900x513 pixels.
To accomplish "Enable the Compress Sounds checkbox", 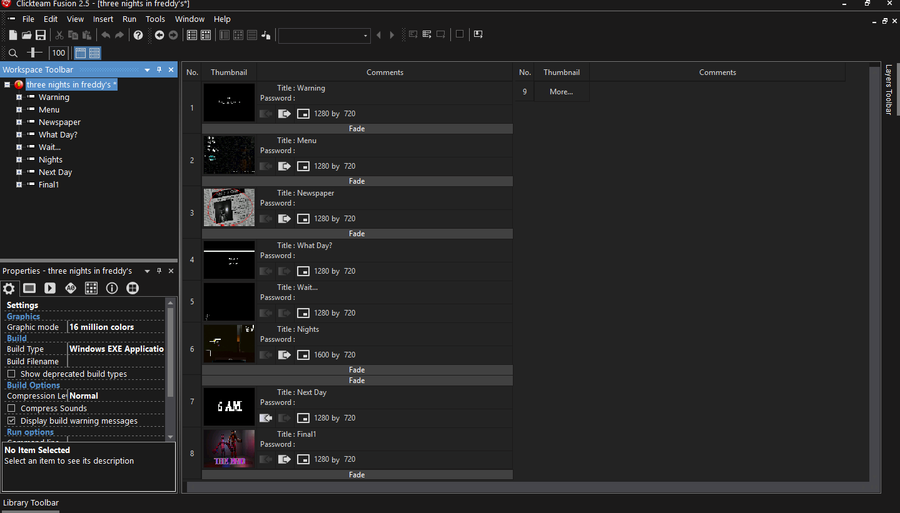I will tap(11, 408).
